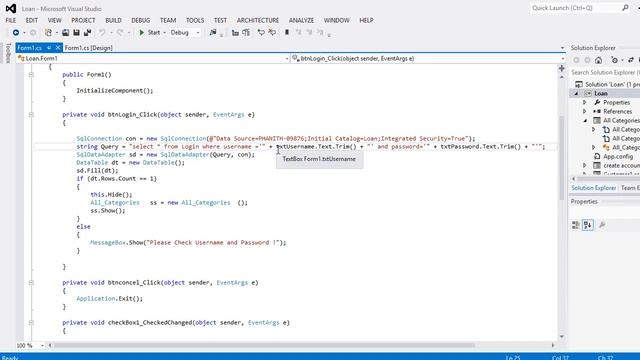This screenshot has height=360, width=640.
Task: Expand the References node
Action: (x=584, y=111)
